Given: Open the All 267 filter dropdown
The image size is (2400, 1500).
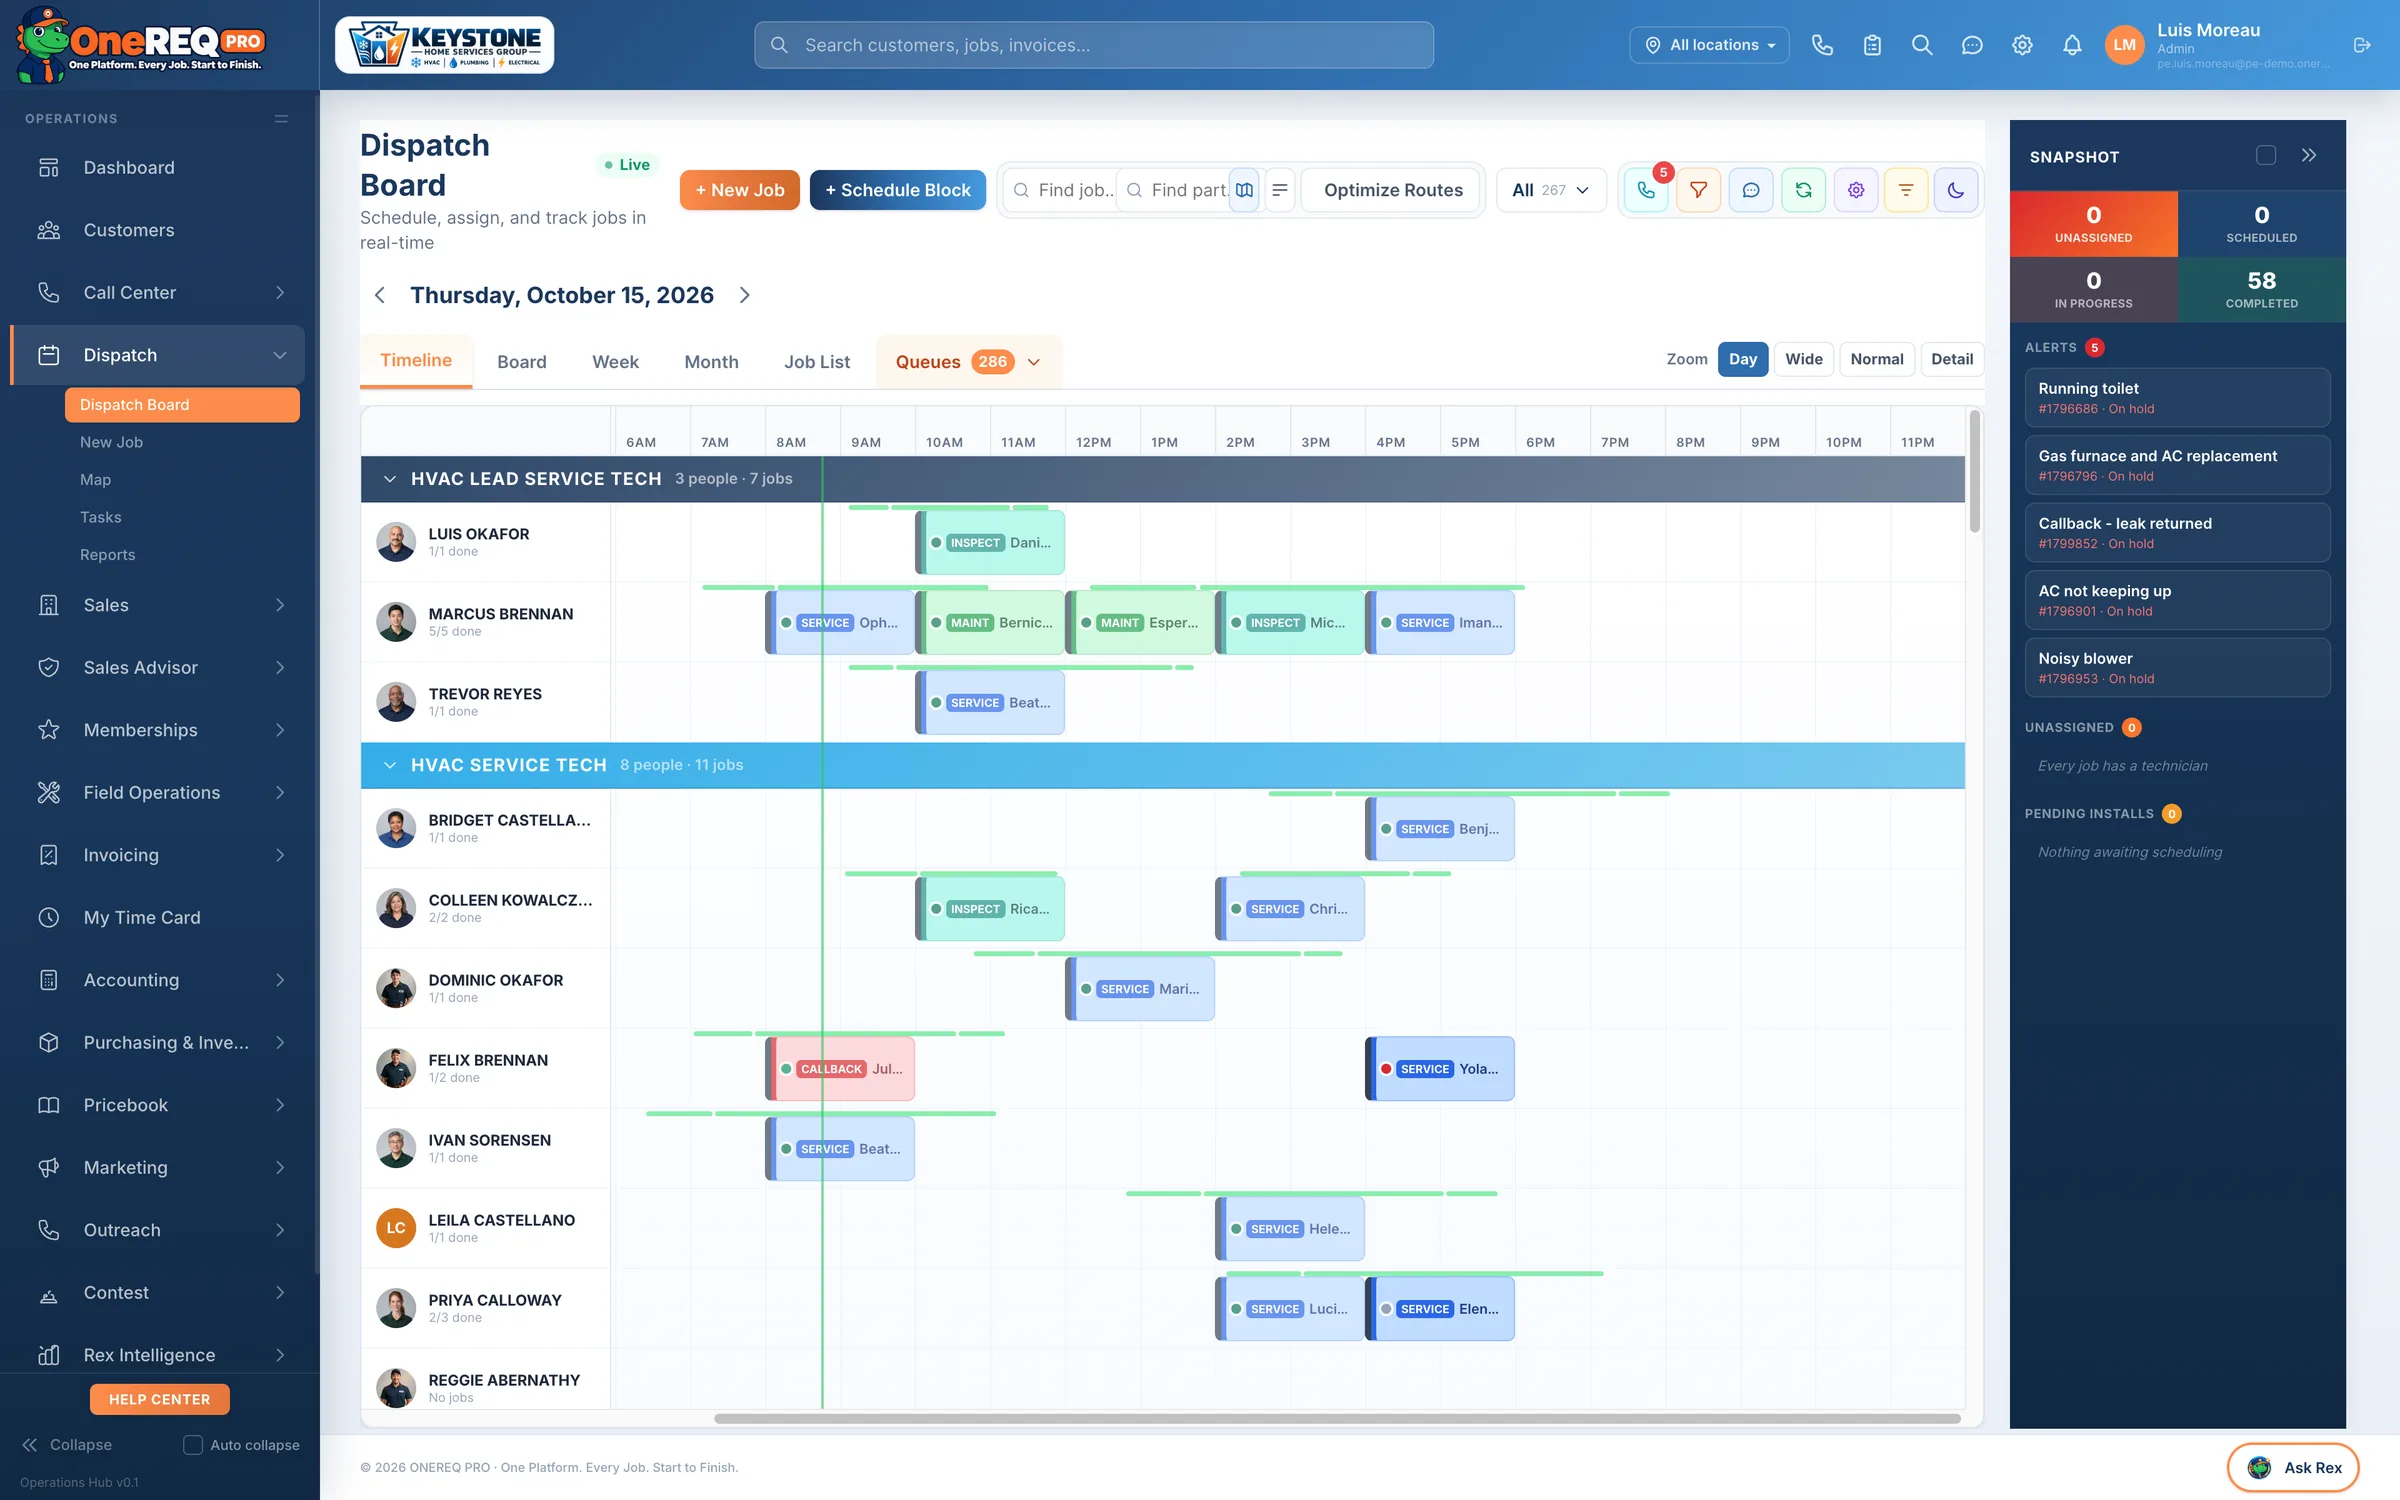Looking at the screenshot, I should 1551,190.
